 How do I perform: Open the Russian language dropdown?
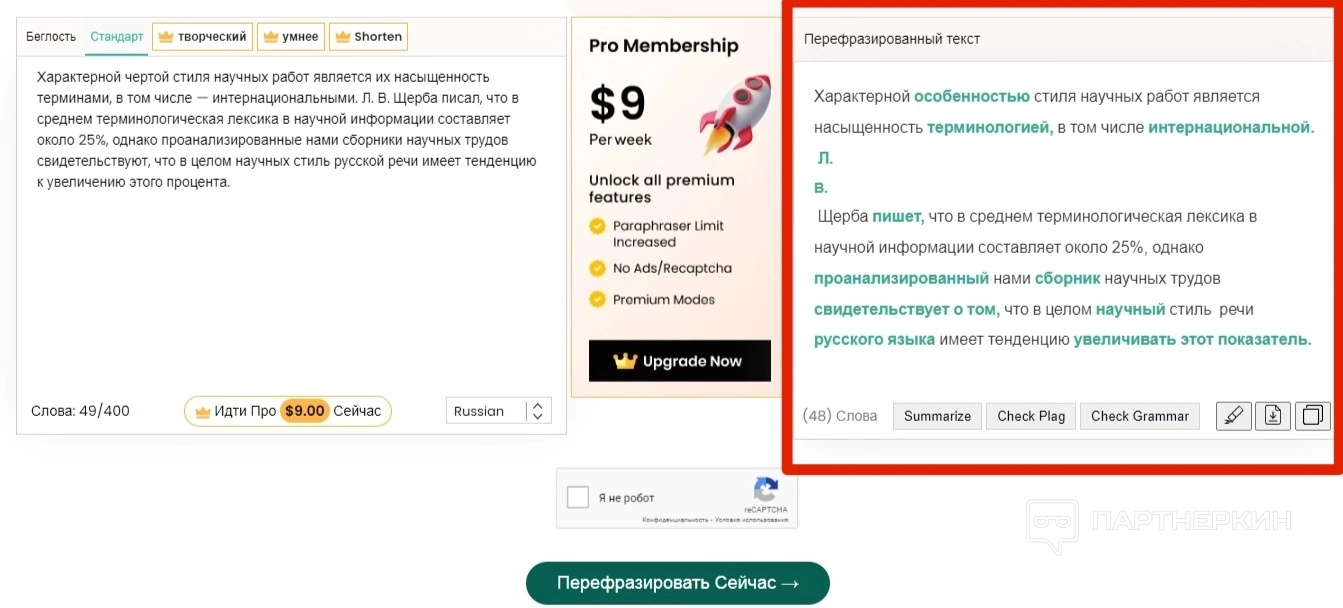point(498,411)
